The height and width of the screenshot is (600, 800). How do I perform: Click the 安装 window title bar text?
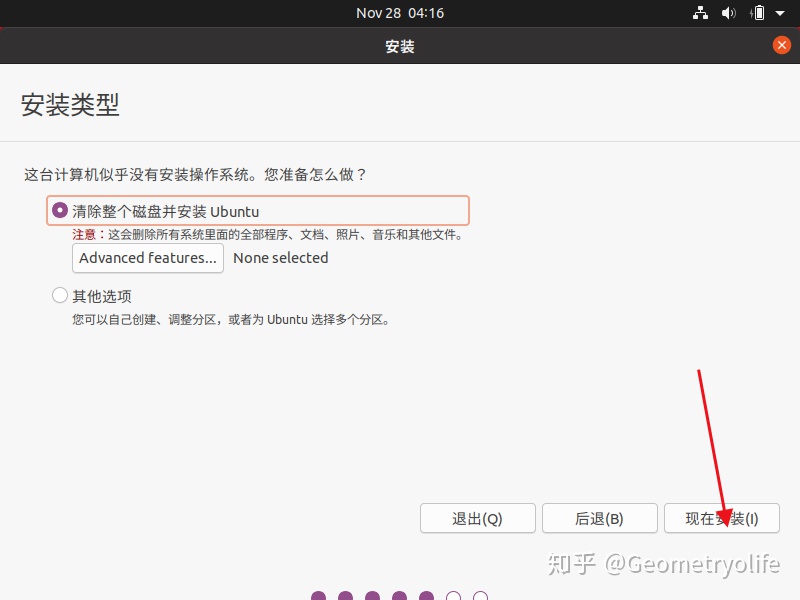pyautogui.click(x=400, y=46)
